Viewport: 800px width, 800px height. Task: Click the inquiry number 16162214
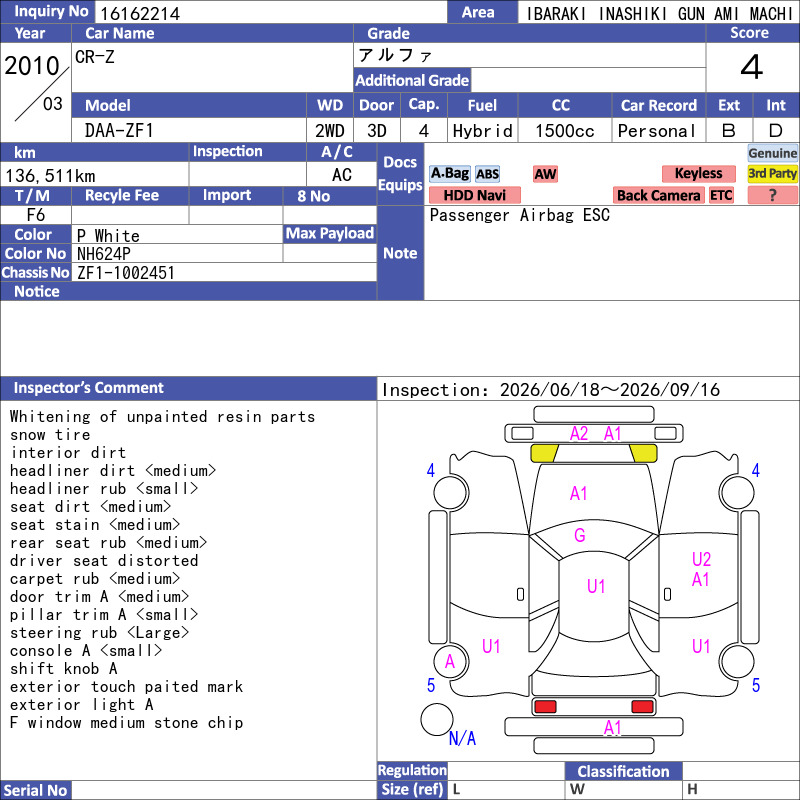coord(140,13)
